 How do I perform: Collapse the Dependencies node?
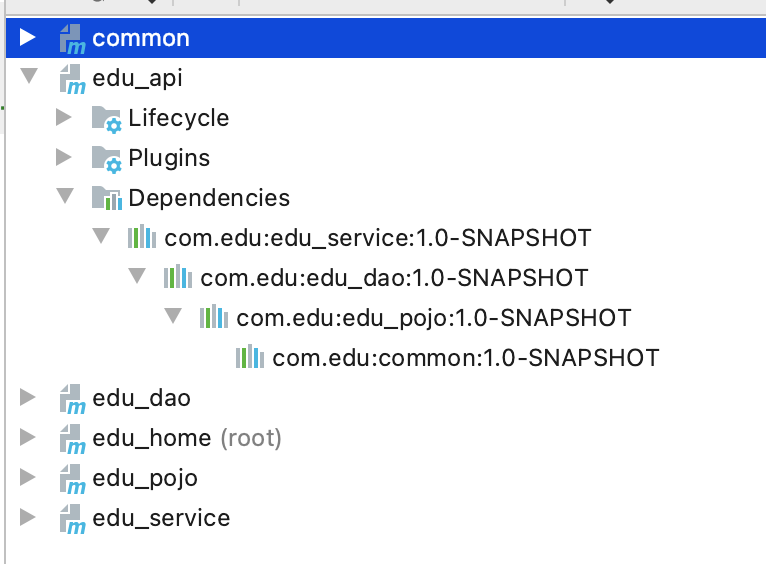pos(64,197)
